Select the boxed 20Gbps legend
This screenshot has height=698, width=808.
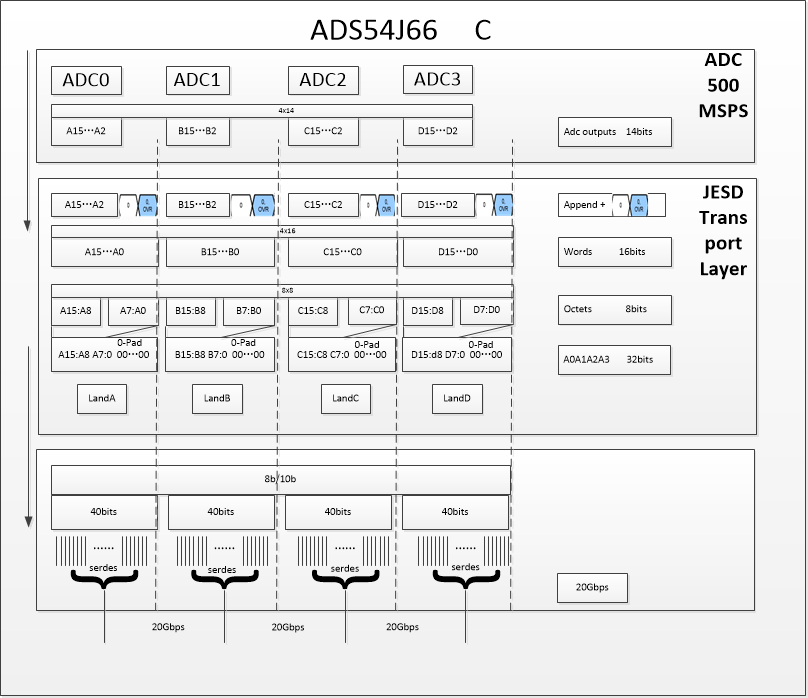[593, 588]
